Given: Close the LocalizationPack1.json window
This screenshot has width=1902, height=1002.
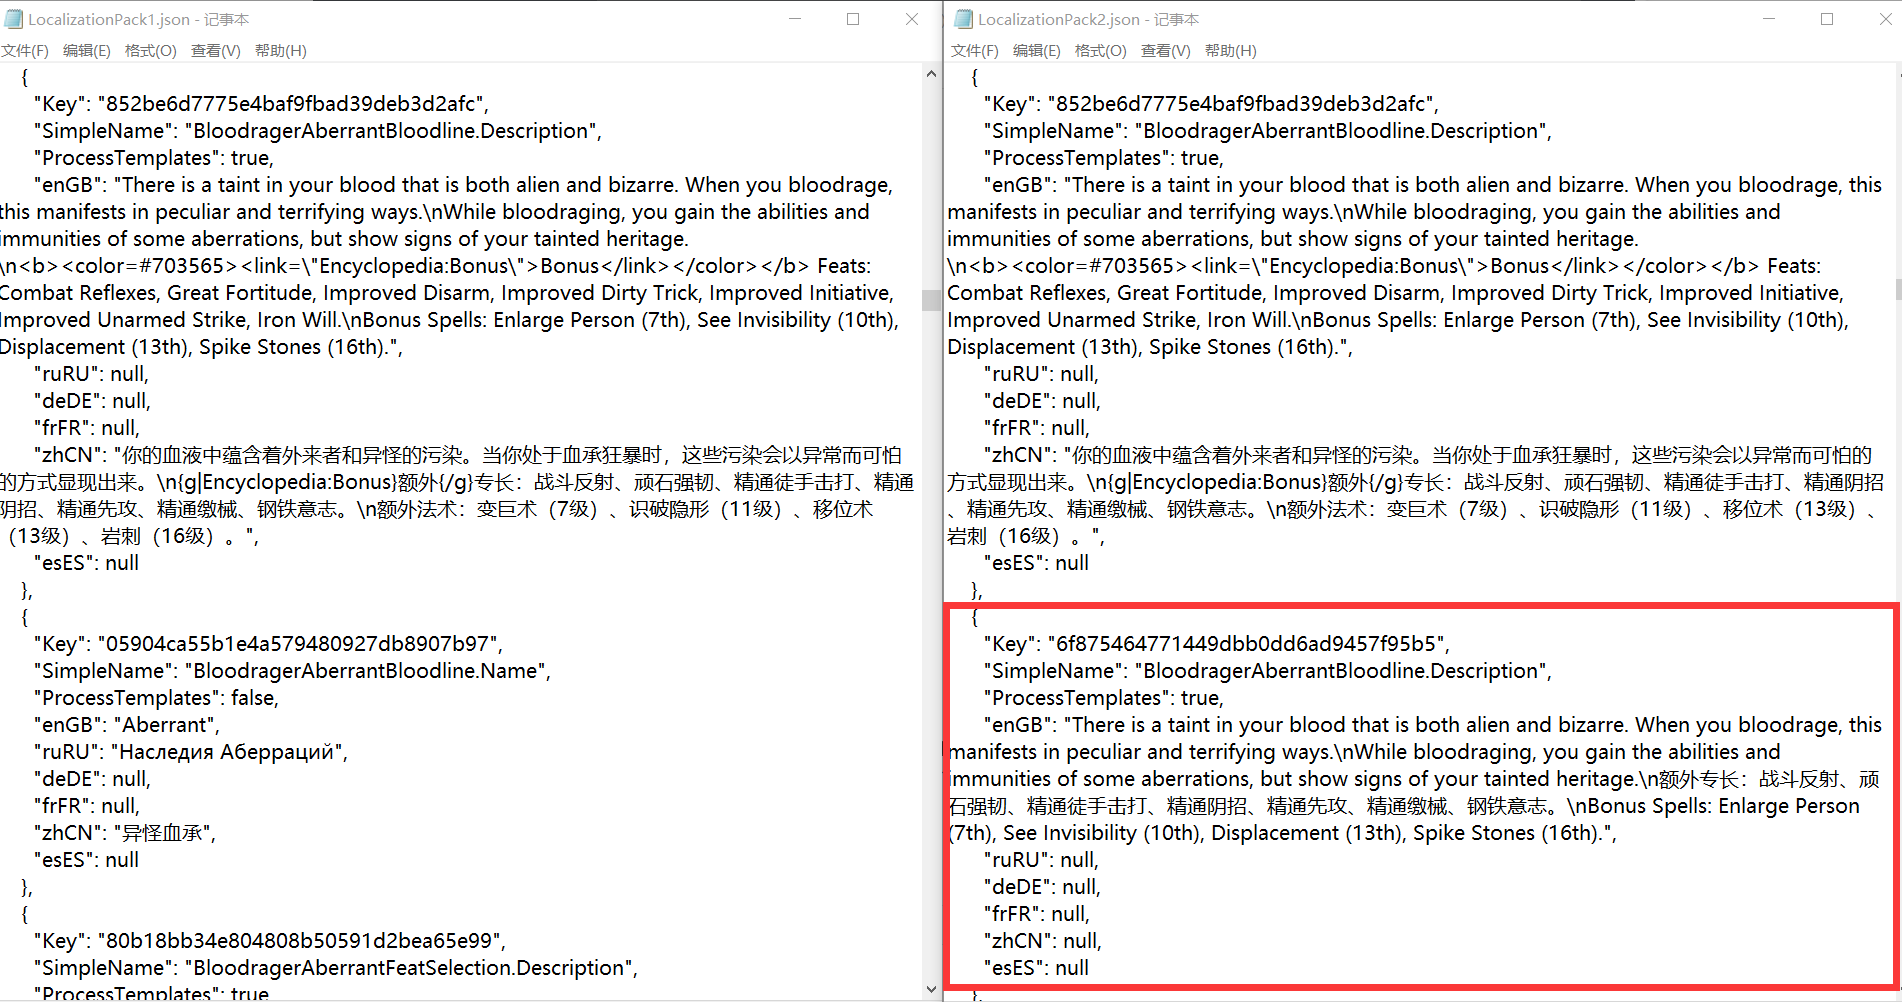Looking at the screenshot, I should [912, 19].
